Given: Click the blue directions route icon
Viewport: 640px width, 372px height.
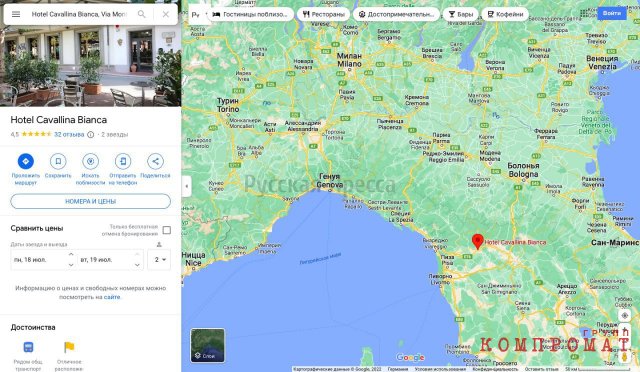Looking at the screenshot, I should [x=26, y=161].
